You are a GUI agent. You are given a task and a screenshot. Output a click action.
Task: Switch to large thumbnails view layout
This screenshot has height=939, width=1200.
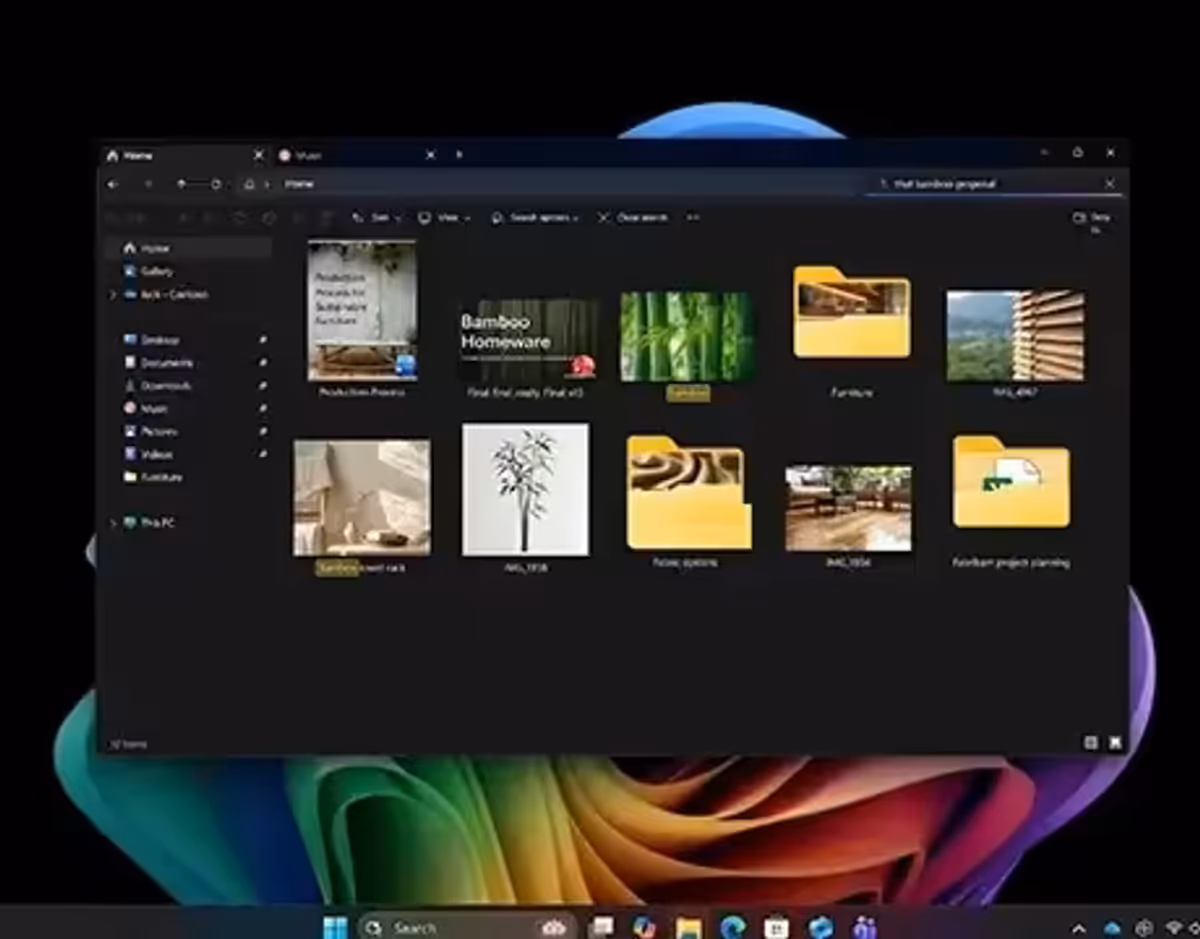point(1115,743)
